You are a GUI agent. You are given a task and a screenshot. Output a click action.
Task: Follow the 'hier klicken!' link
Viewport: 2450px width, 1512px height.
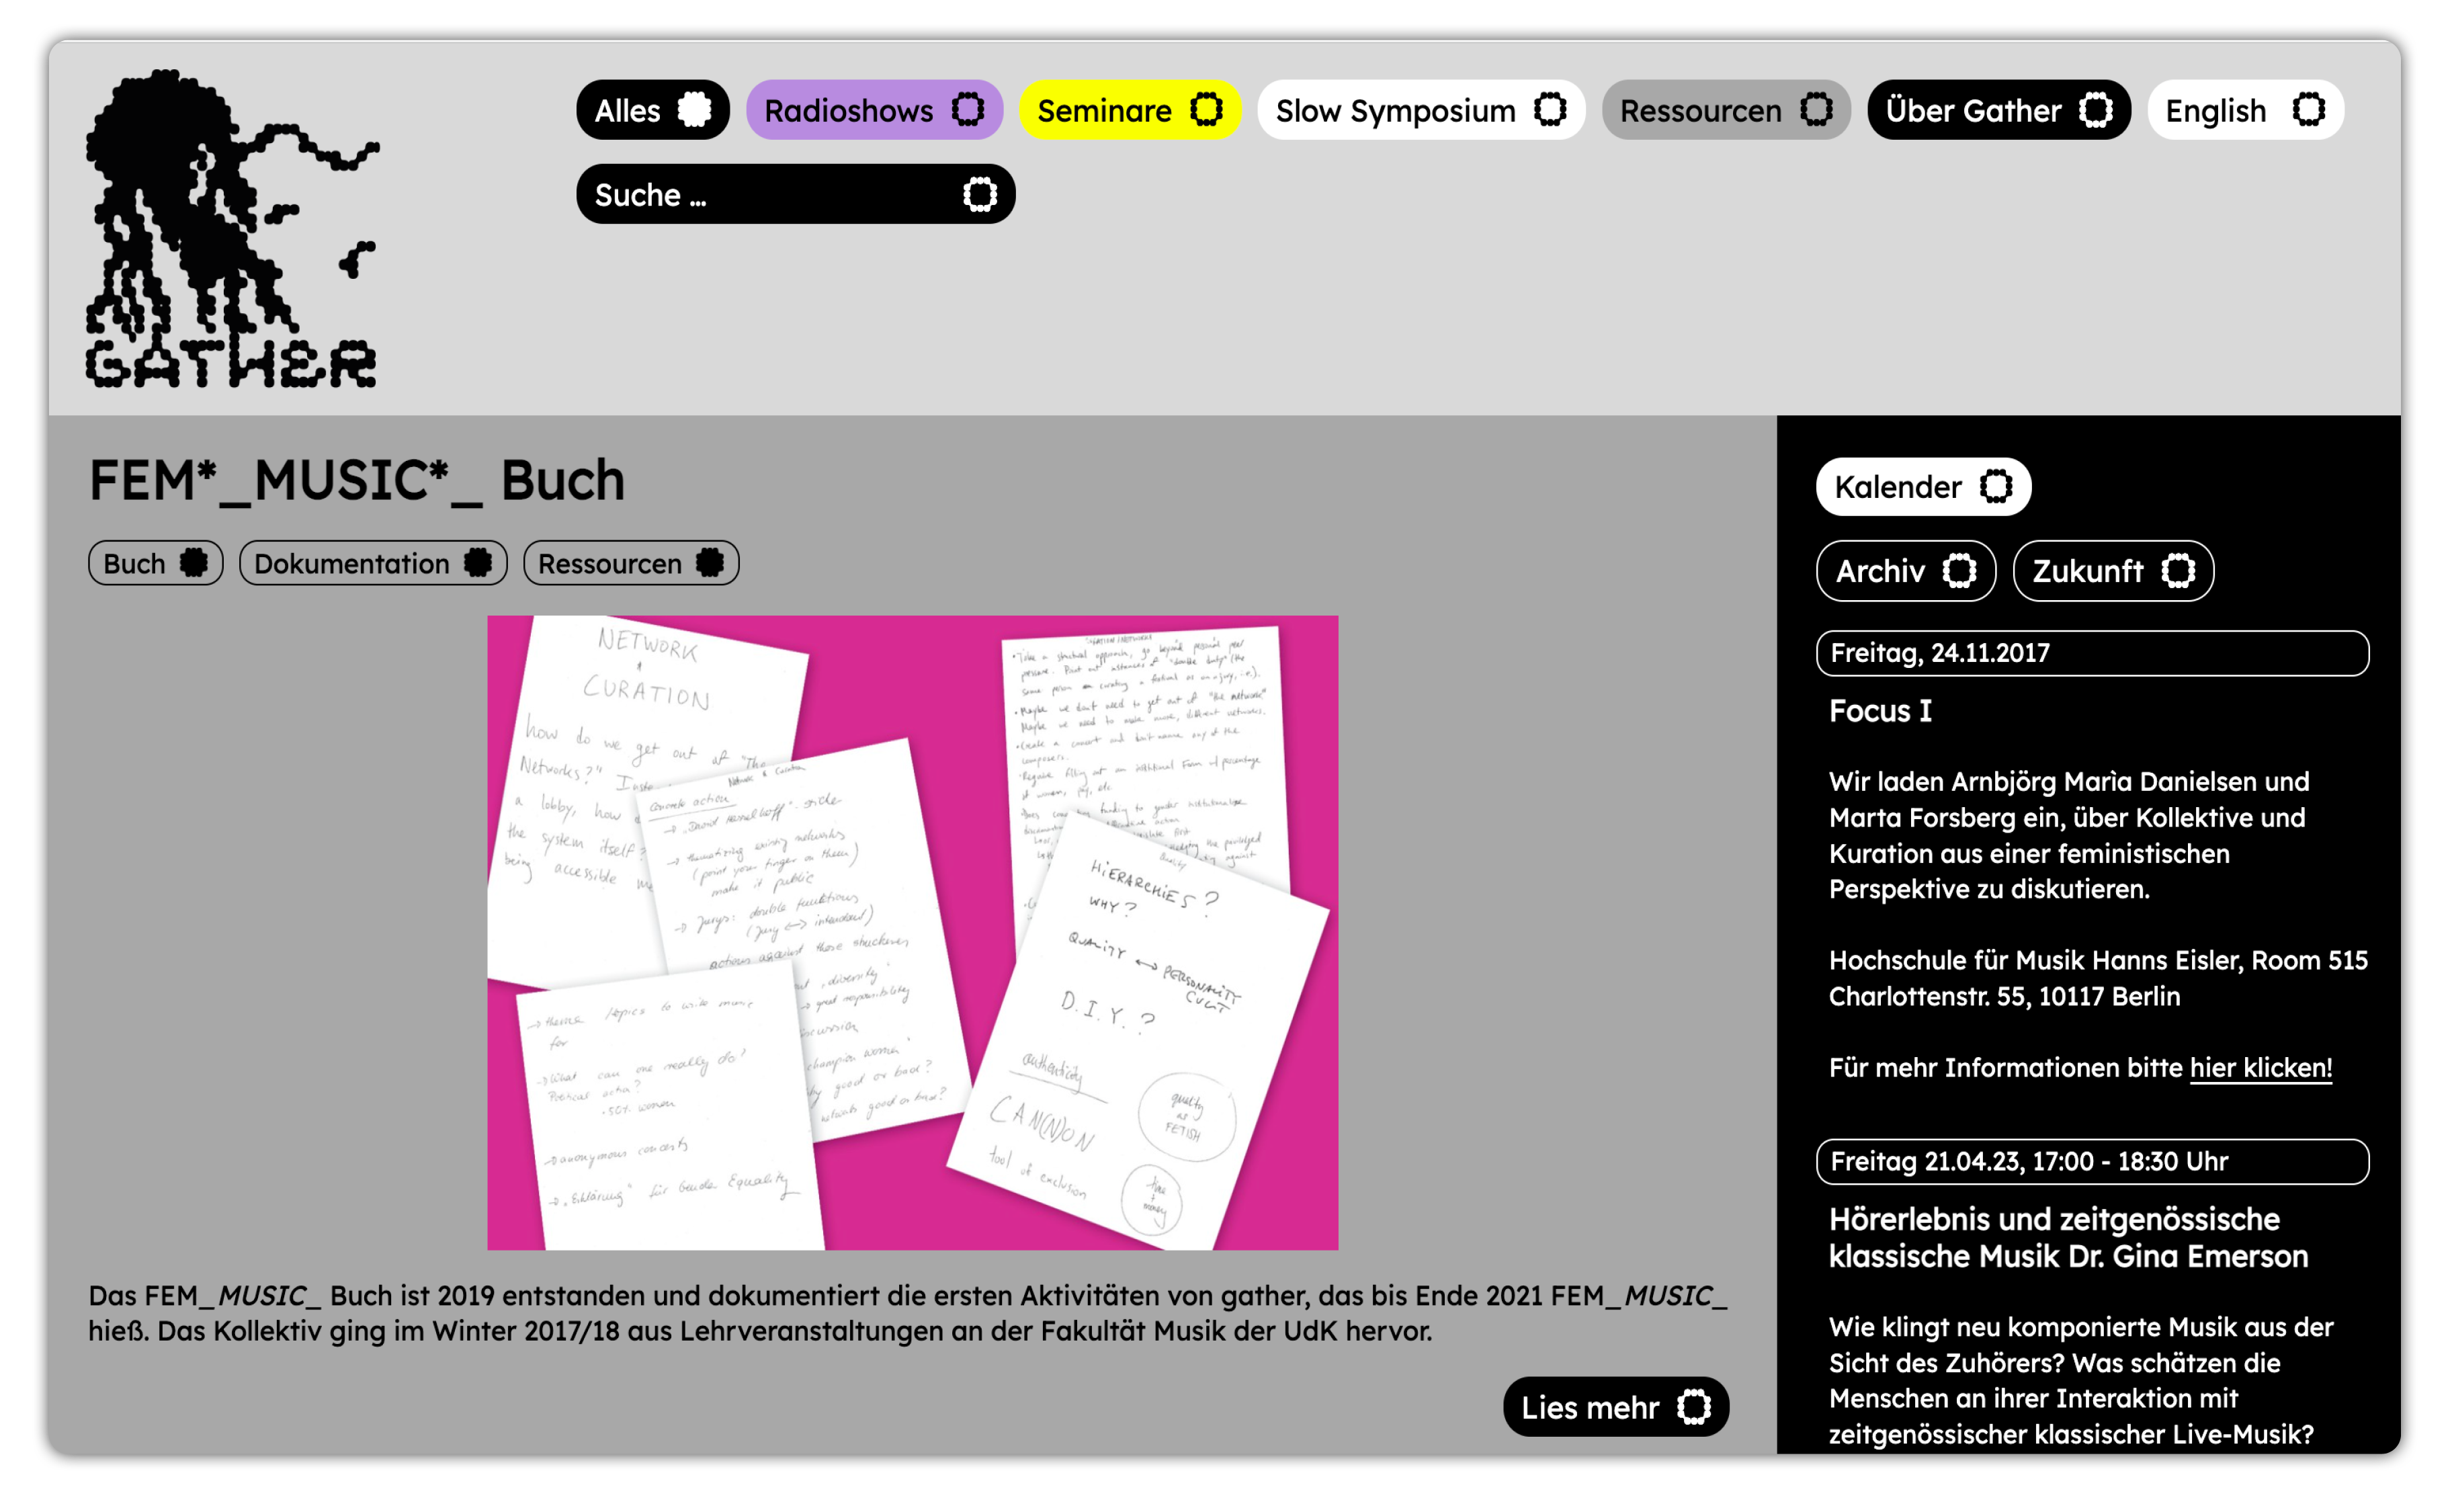coord(2260,1067)
